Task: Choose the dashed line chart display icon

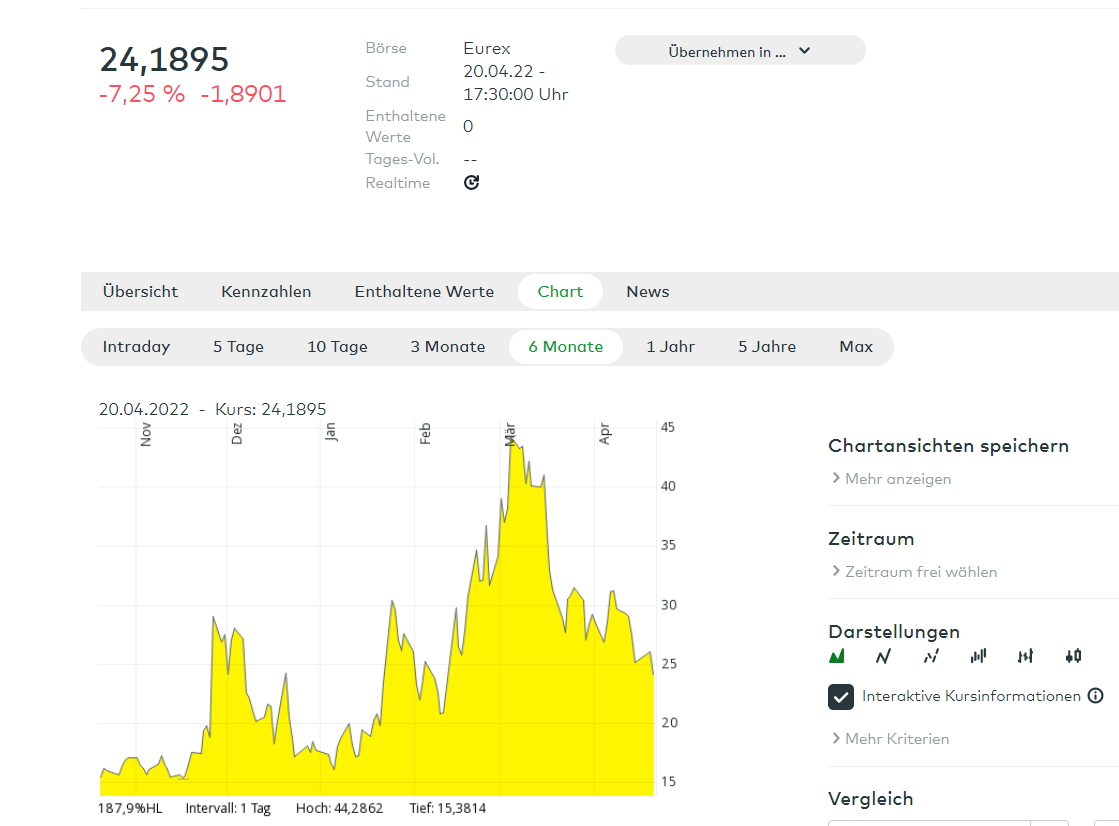Action: (931, 656)
